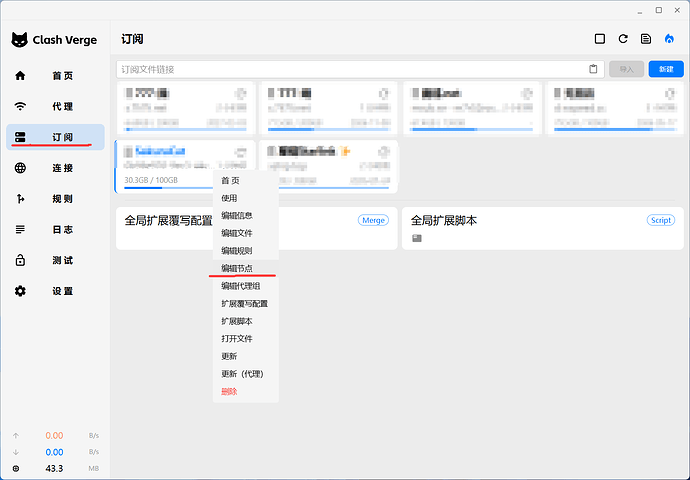Choose 扩展覆写配置 in the context menu
The height and width of the screenshot is (480, 690).
click(246, 304)
